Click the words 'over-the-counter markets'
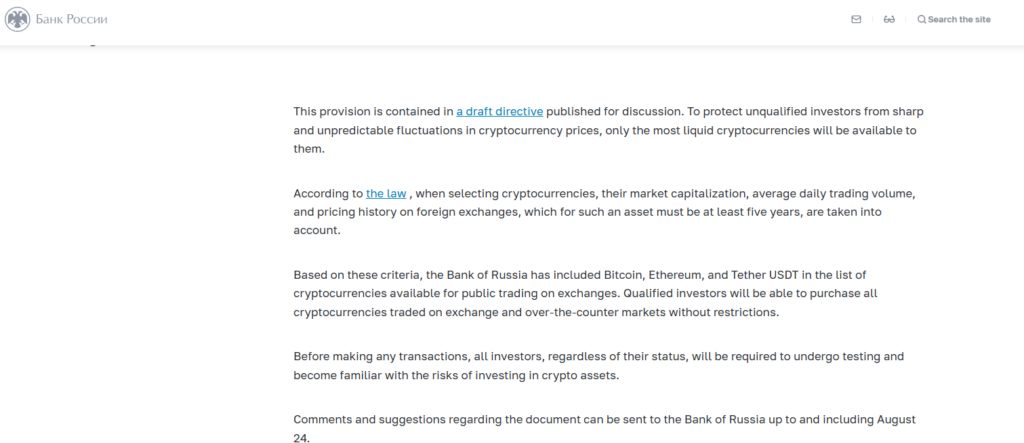The height and width of the screenshot is (443, 1024). click(x=596, y=312)
